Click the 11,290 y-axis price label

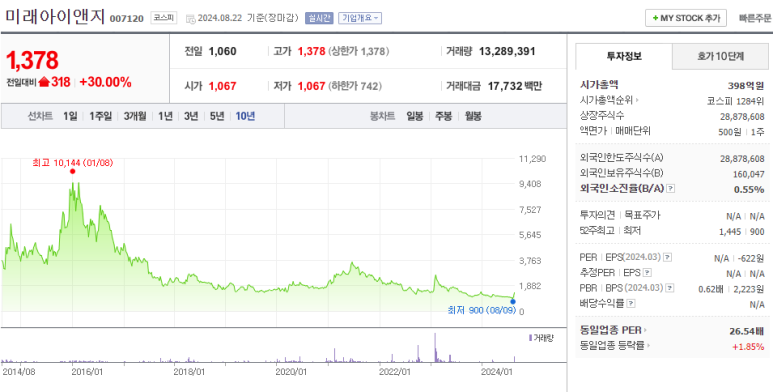[532, 159]
